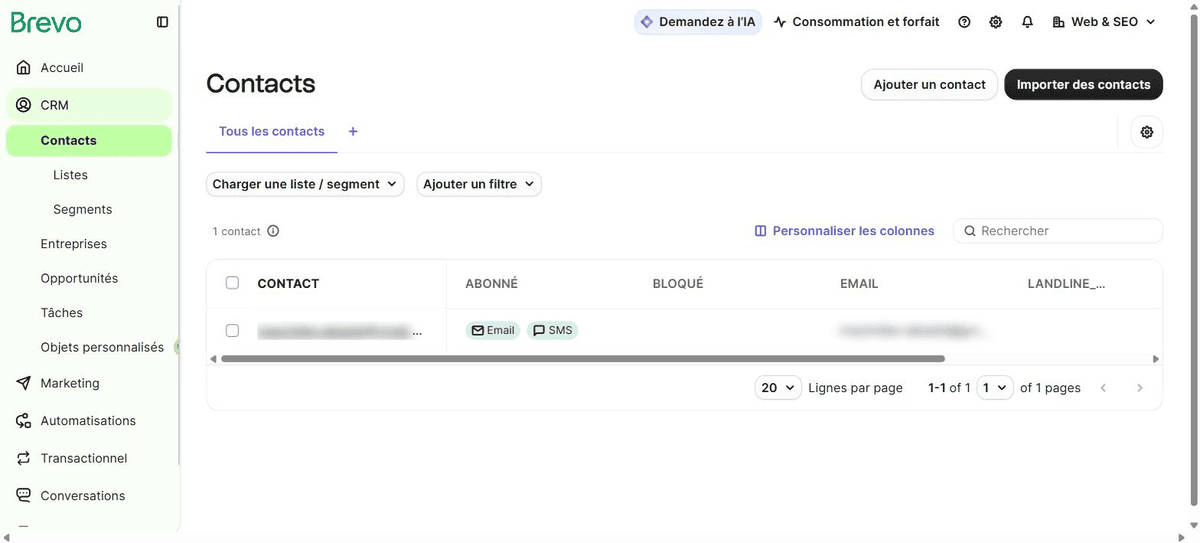
Task: Go to the next page arrow
Action: pos(1139,388)
